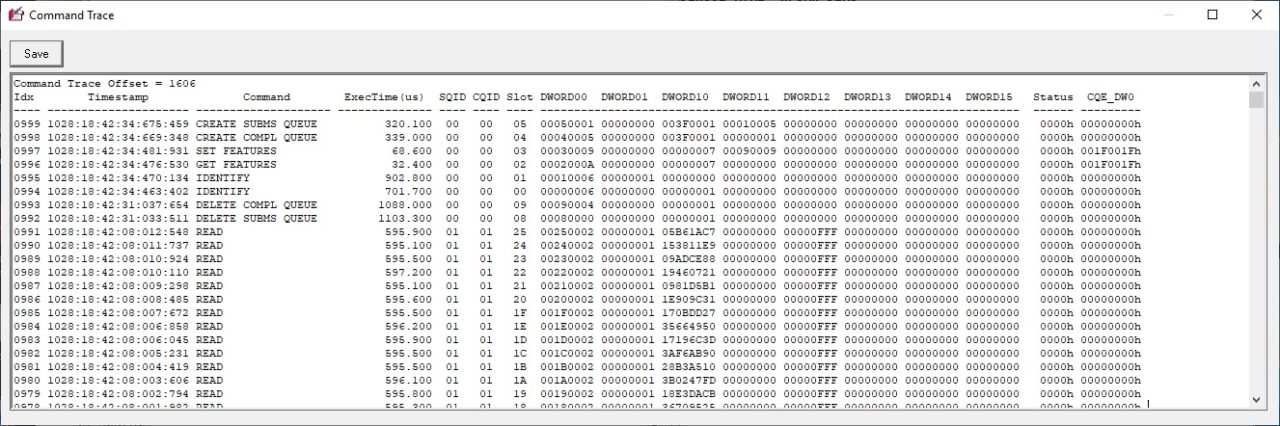Close the Command Trace window

pos(1257,15)
